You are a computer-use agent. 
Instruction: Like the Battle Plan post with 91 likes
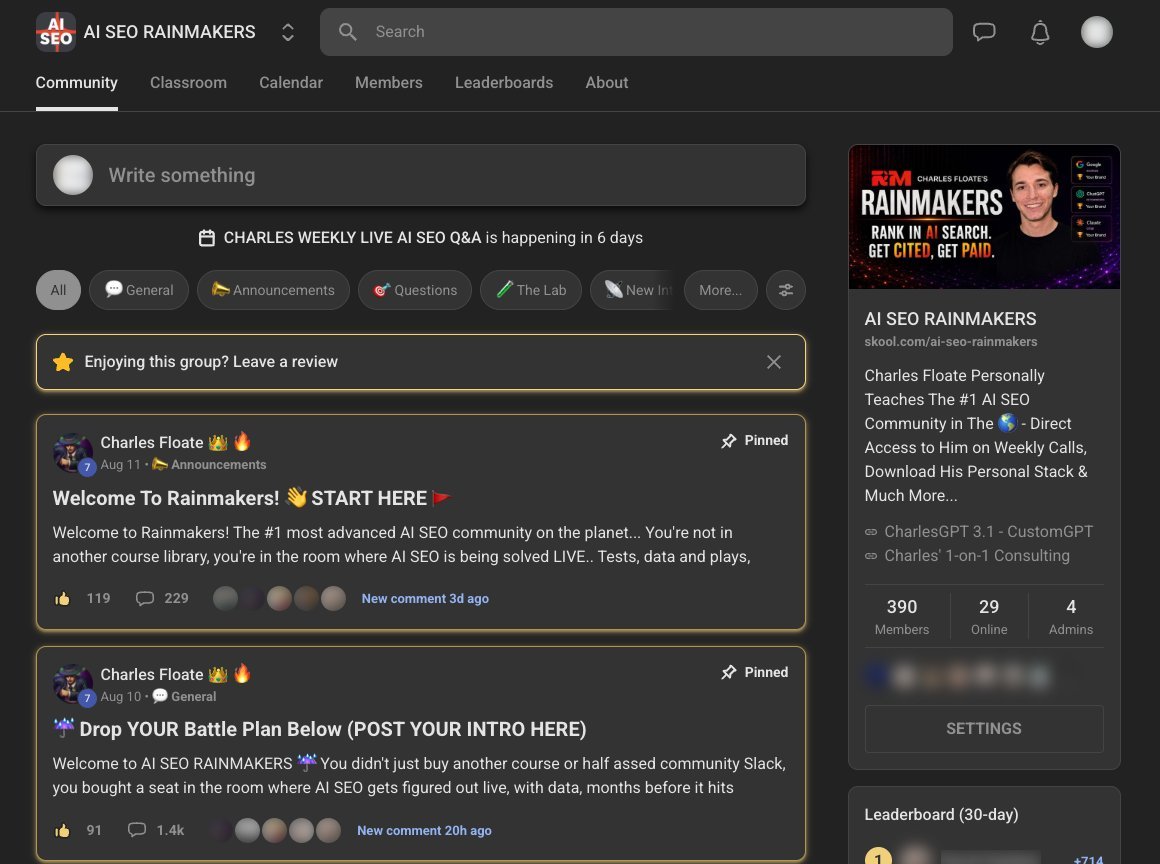click(x=63, y=831)
